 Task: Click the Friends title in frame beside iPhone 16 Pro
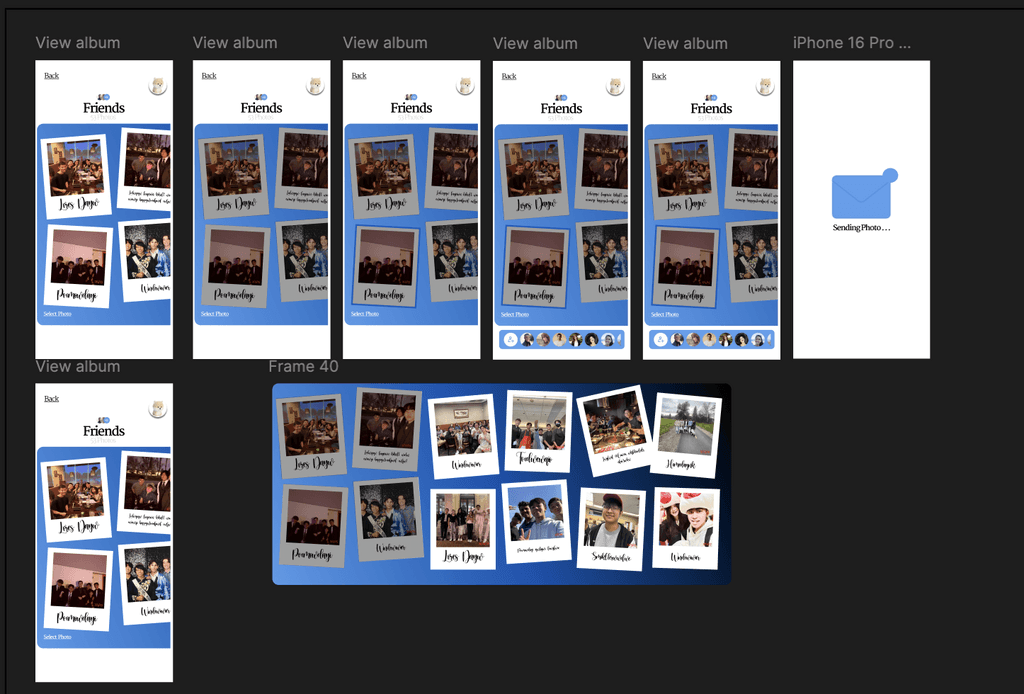click(x=711, y=108)
